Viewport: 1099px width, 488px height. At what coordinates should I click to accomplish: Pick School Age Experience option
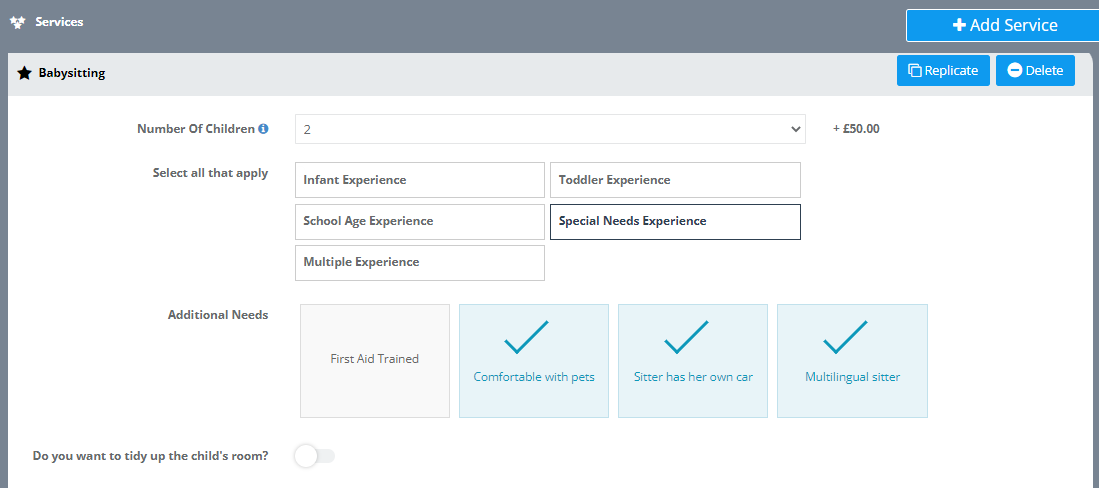click(419, 222)
